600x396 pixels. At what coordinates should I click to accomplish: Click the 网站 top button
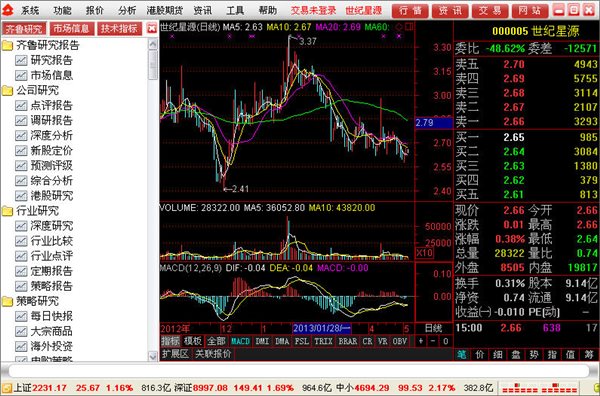(530, 11)
